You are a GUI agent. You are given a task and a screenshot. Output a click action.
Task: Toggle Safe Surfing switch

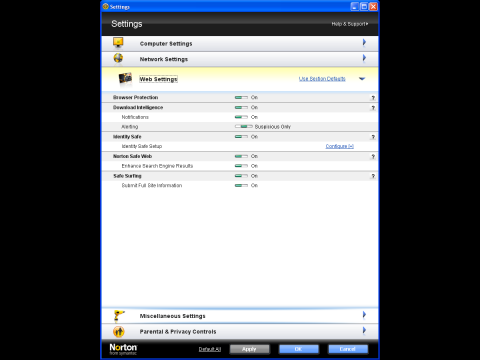[x=241, y=176]
